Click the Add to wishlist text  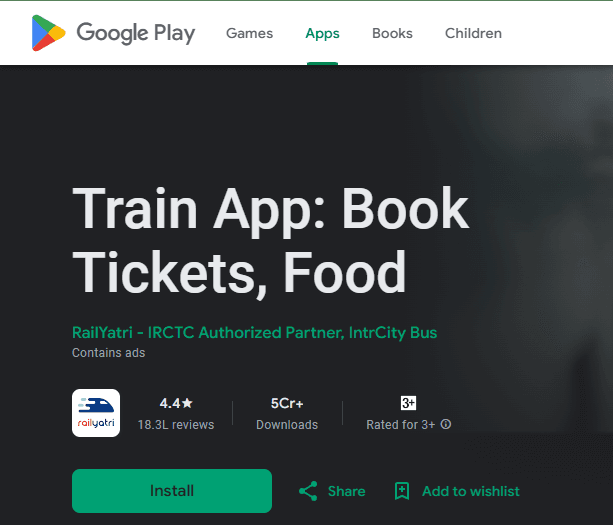[x=471, y=491]
